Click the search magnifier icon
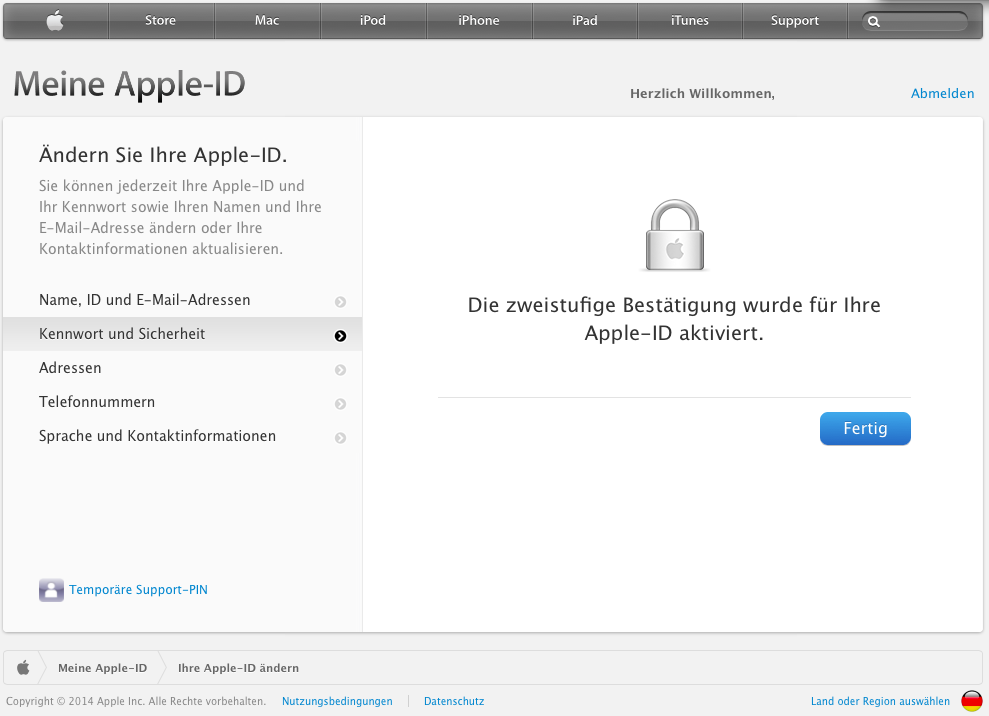The image size is (989, 716). [x=874, y=21]
